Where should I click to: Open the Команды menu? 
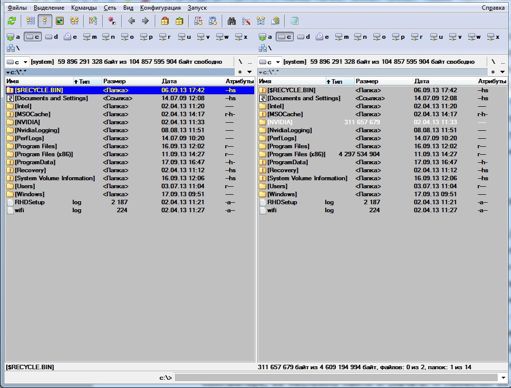[84, 7]
